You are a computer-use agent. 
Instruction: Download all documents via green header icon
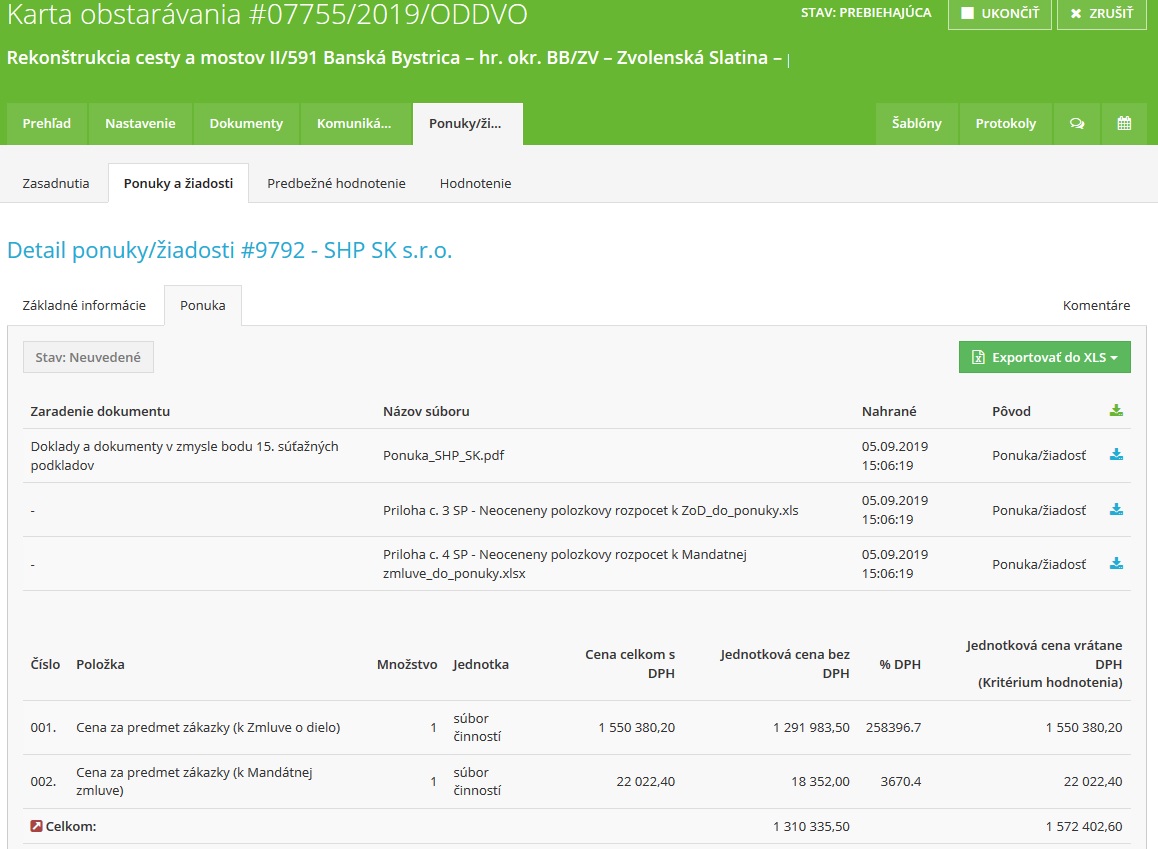tap(1116, 411)
